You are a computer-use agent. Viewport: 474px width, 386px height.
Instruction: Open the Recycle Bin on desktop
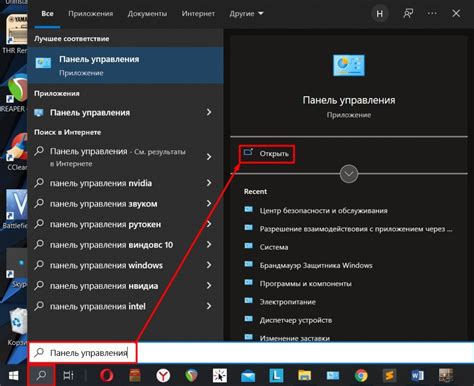pos(17,327)
